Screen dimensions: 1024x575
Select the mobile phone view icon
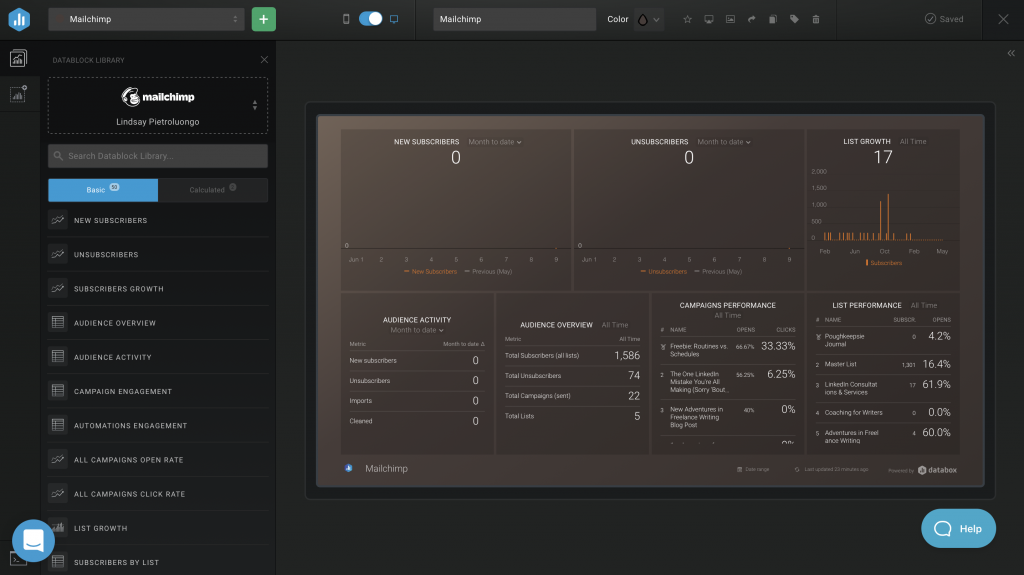(347, 19)
